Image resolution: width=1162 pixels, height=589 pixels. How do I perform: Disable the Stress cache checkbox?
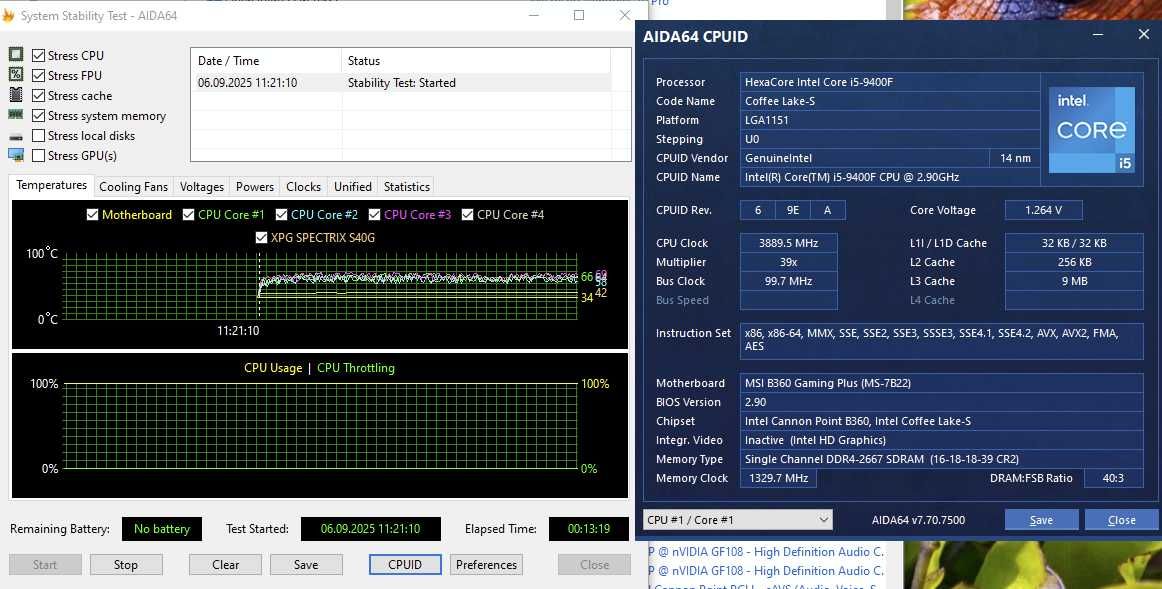pyautogui.click(x=39, y=95)
